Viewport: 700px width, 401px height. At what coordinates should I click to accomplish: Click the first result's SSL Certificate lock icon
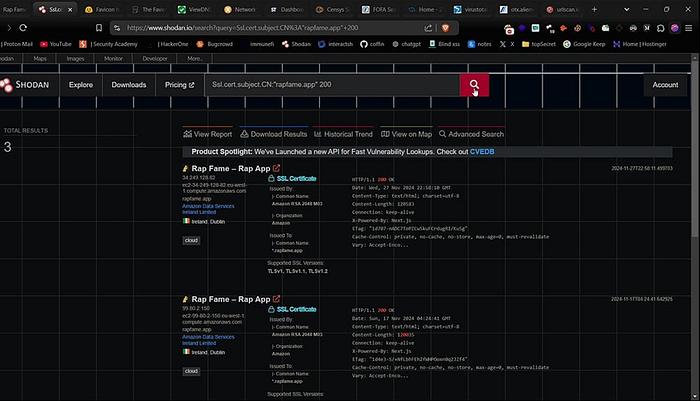271,178
